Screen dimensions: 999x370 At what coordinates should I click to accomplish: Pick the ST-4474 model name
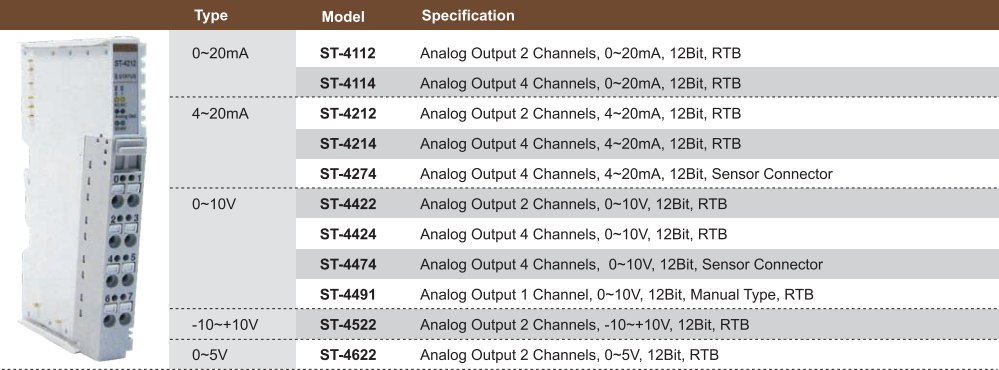tap(348, 264)
